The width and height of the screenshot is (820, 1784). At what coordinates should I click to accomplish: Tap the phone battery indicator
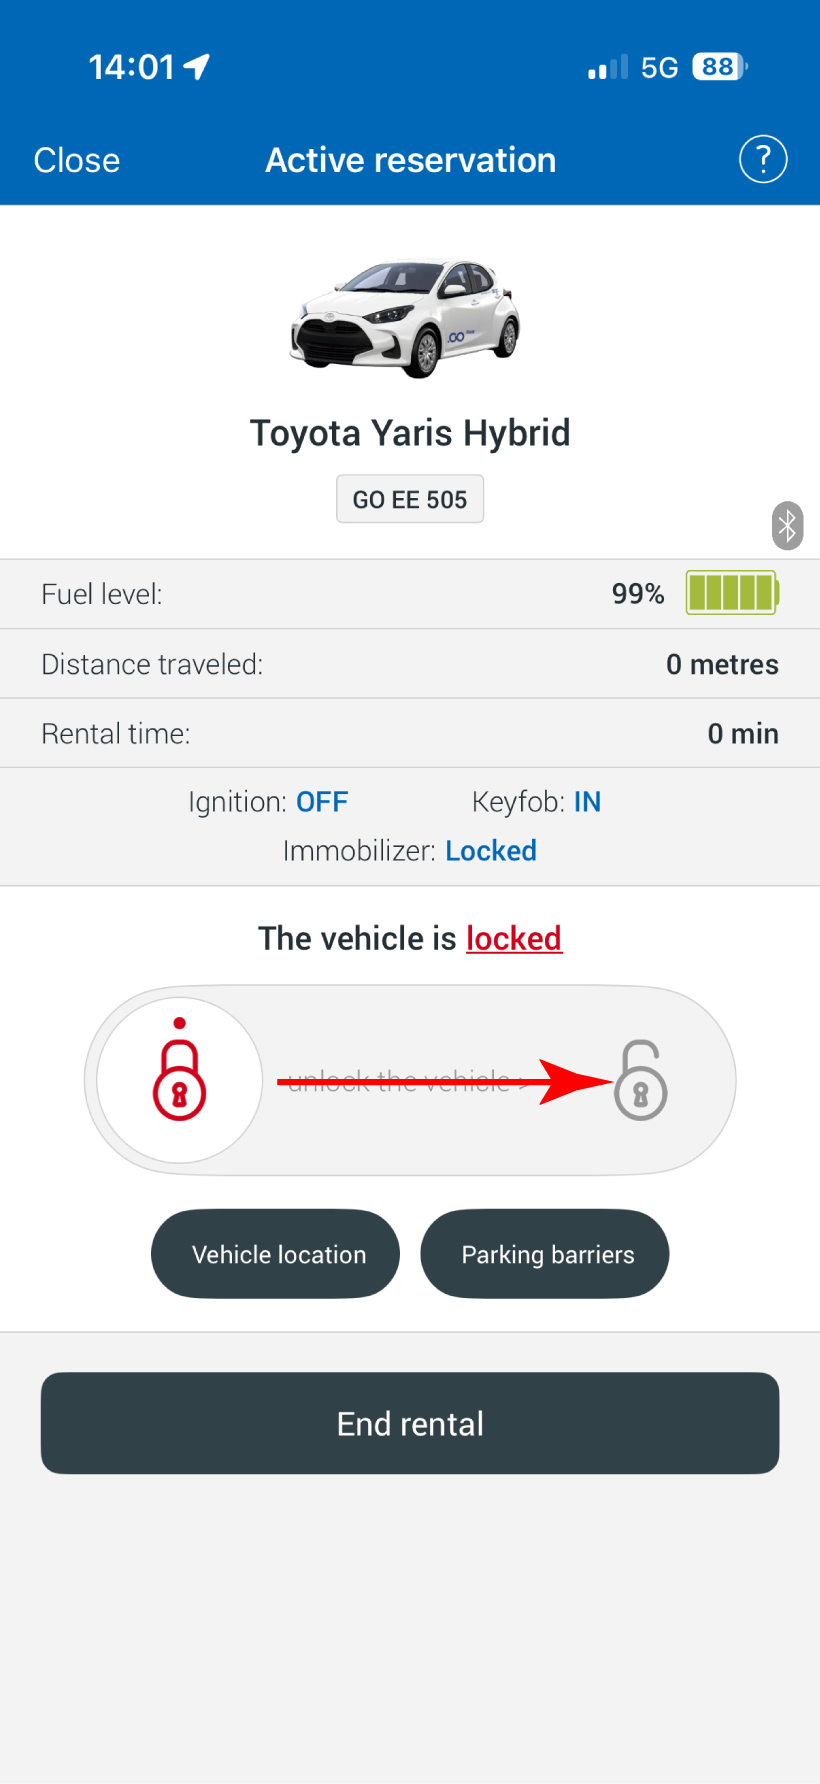click(719, 67)
